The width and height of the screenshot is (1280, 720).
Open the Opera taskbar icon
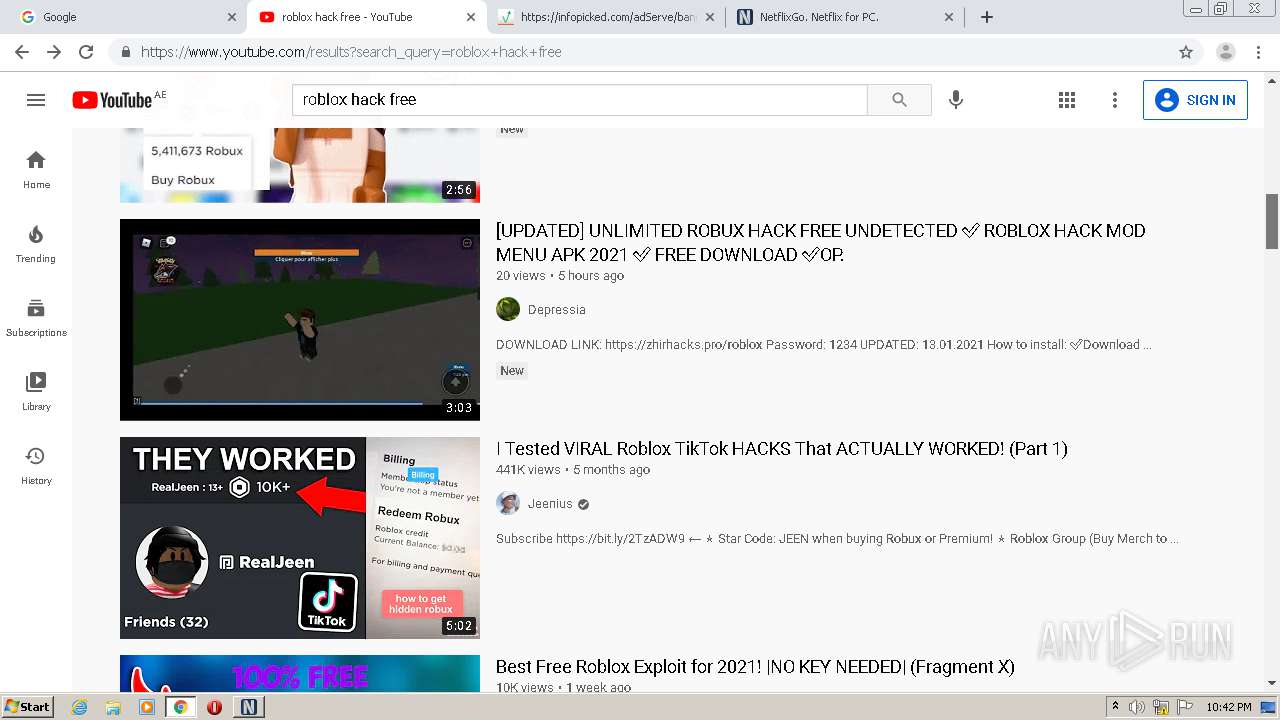[214, 707]
